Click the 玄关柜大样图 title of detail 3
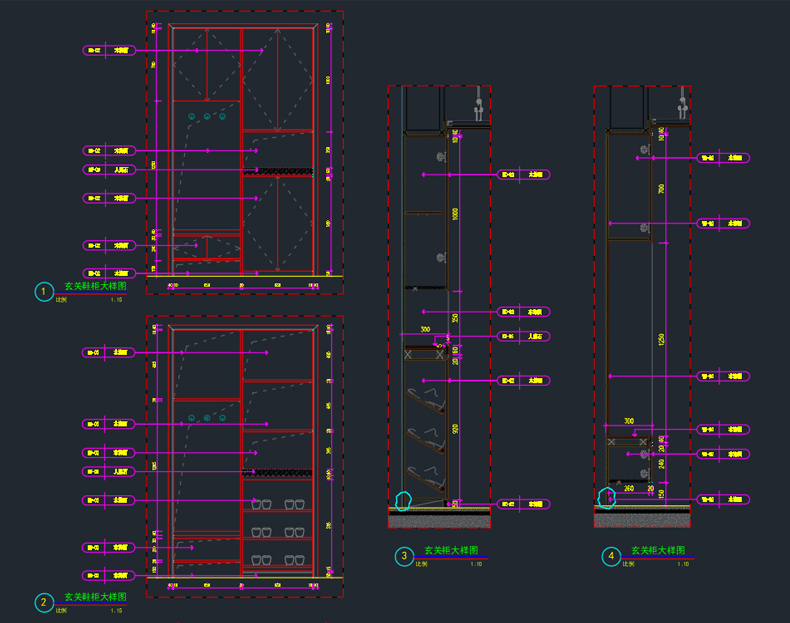 pos(451,550)
